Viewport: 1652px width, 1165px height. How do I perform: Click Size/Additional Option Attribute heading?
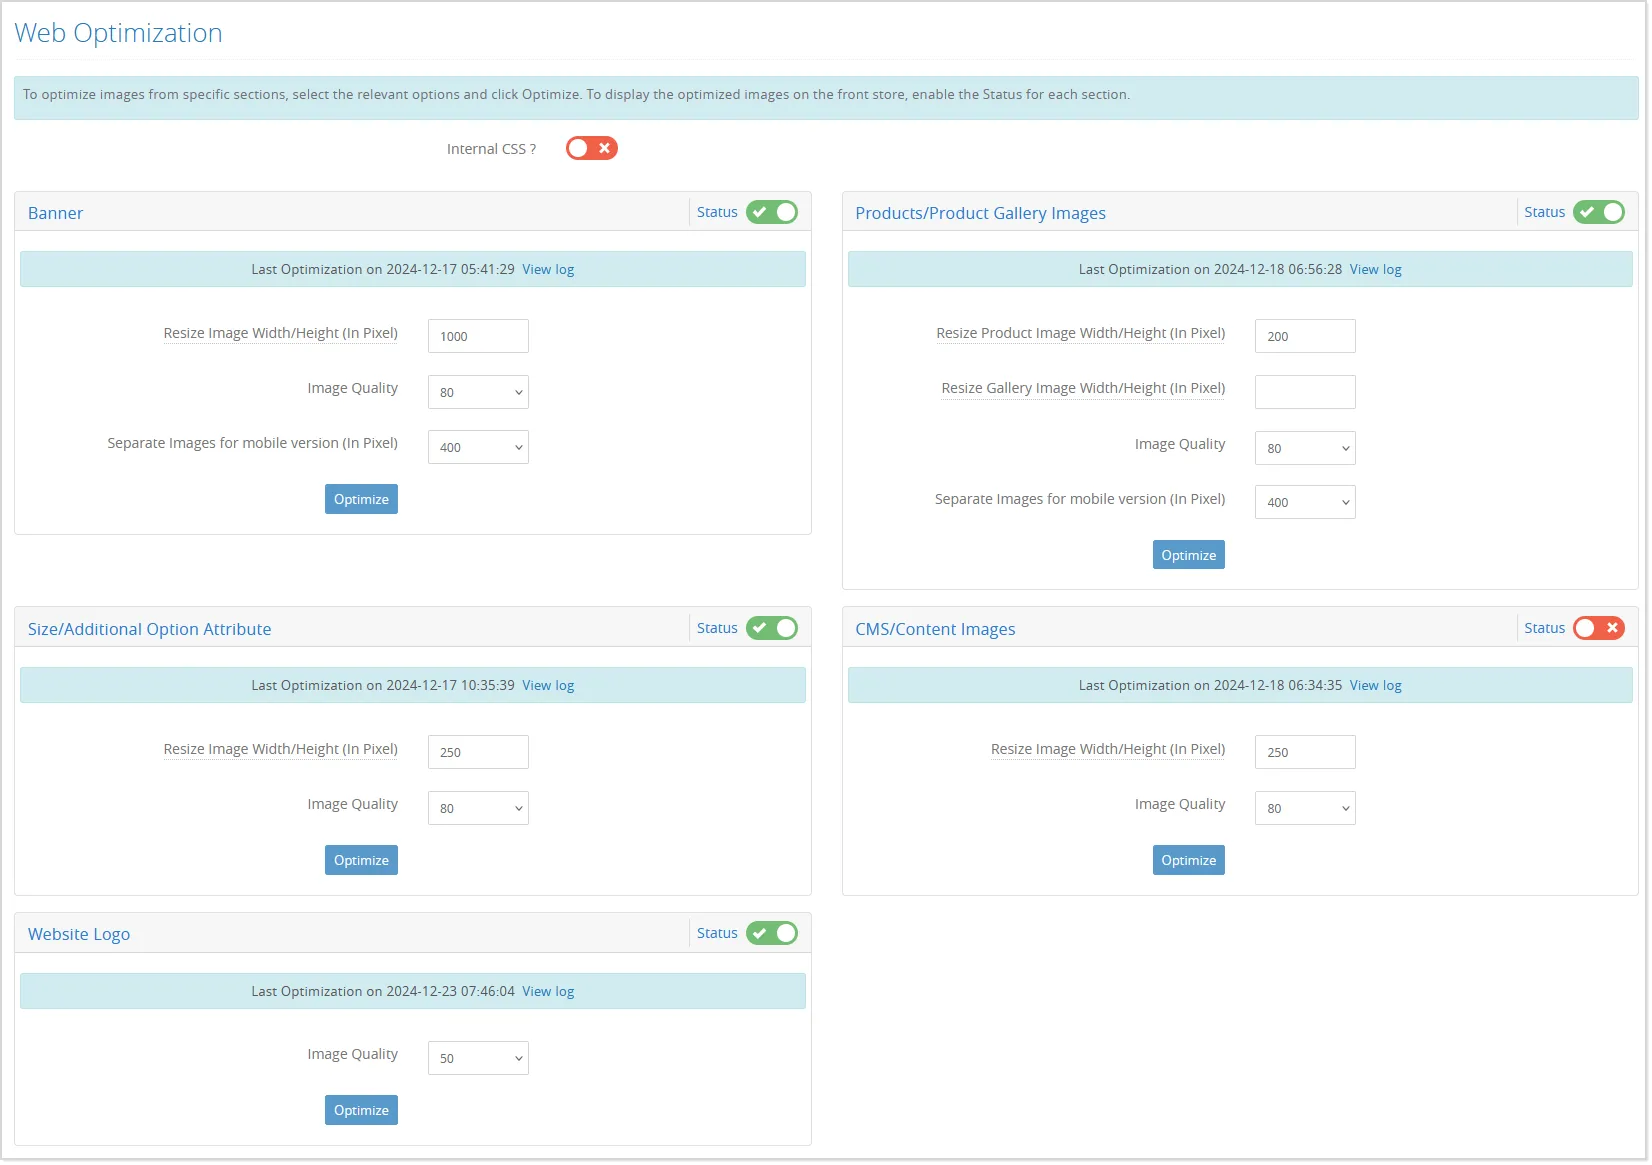pos(149,629)
